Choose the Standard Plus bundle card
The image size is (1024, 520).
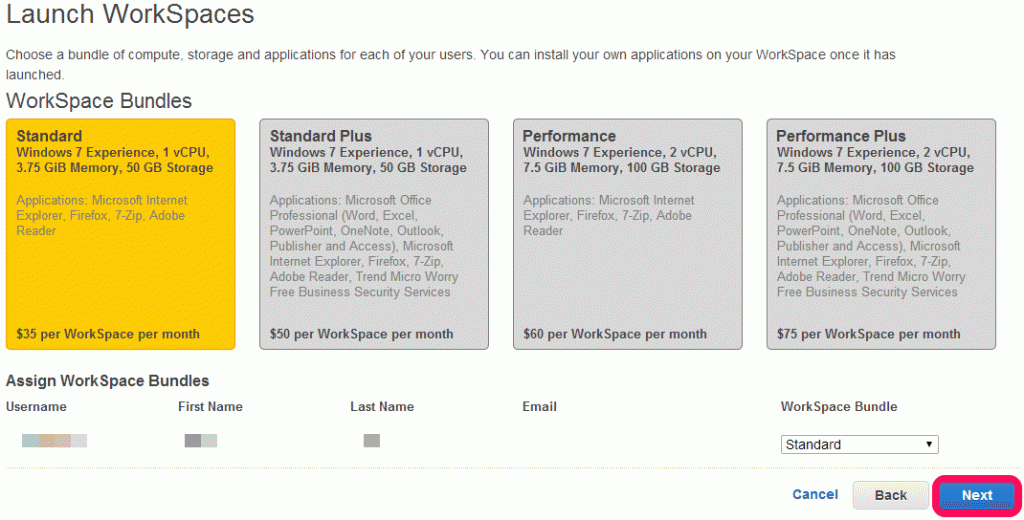tap(374, 234)
